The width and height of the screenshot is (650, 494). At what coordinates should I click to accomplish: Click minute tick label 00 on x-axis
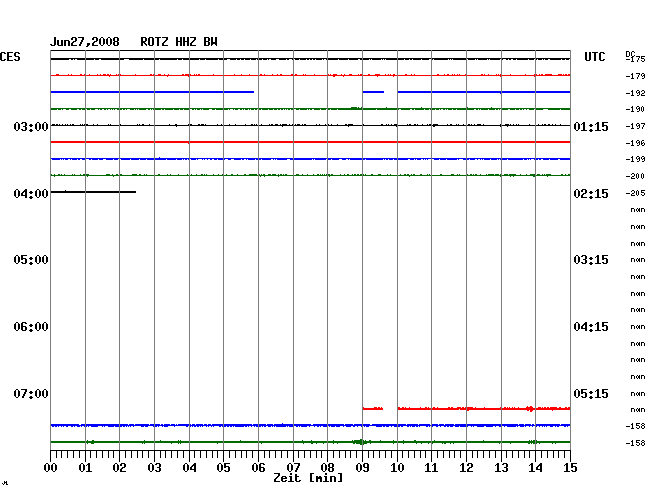tap(51, 468)
